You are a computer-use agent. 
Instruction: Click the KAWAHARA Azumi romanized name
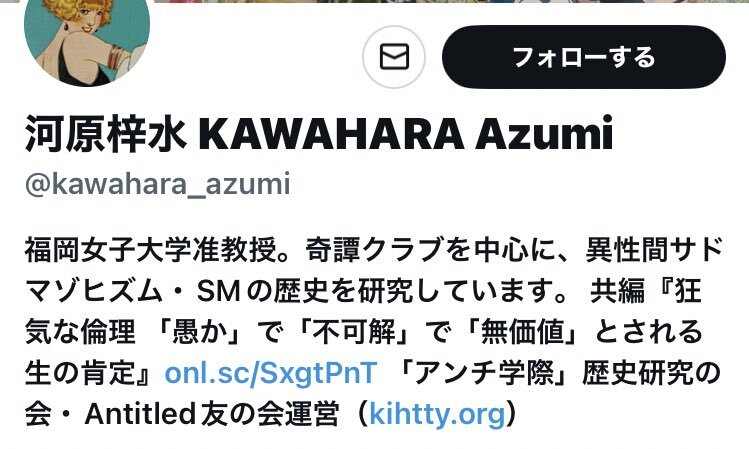pyautogui.click(x=406, y=134)
